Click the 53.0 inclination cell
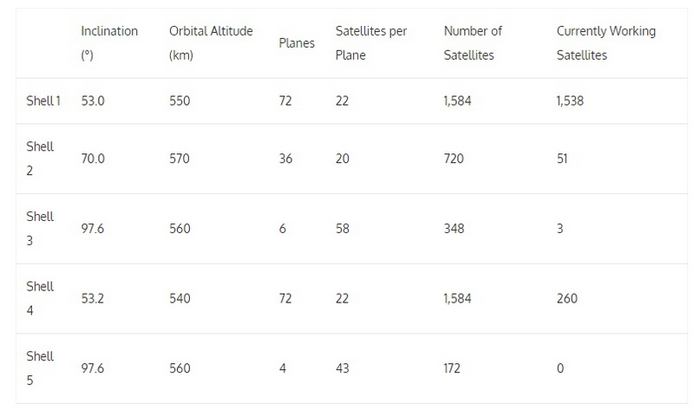This screenshot has height=416, width=700. [x=93, y=102]
